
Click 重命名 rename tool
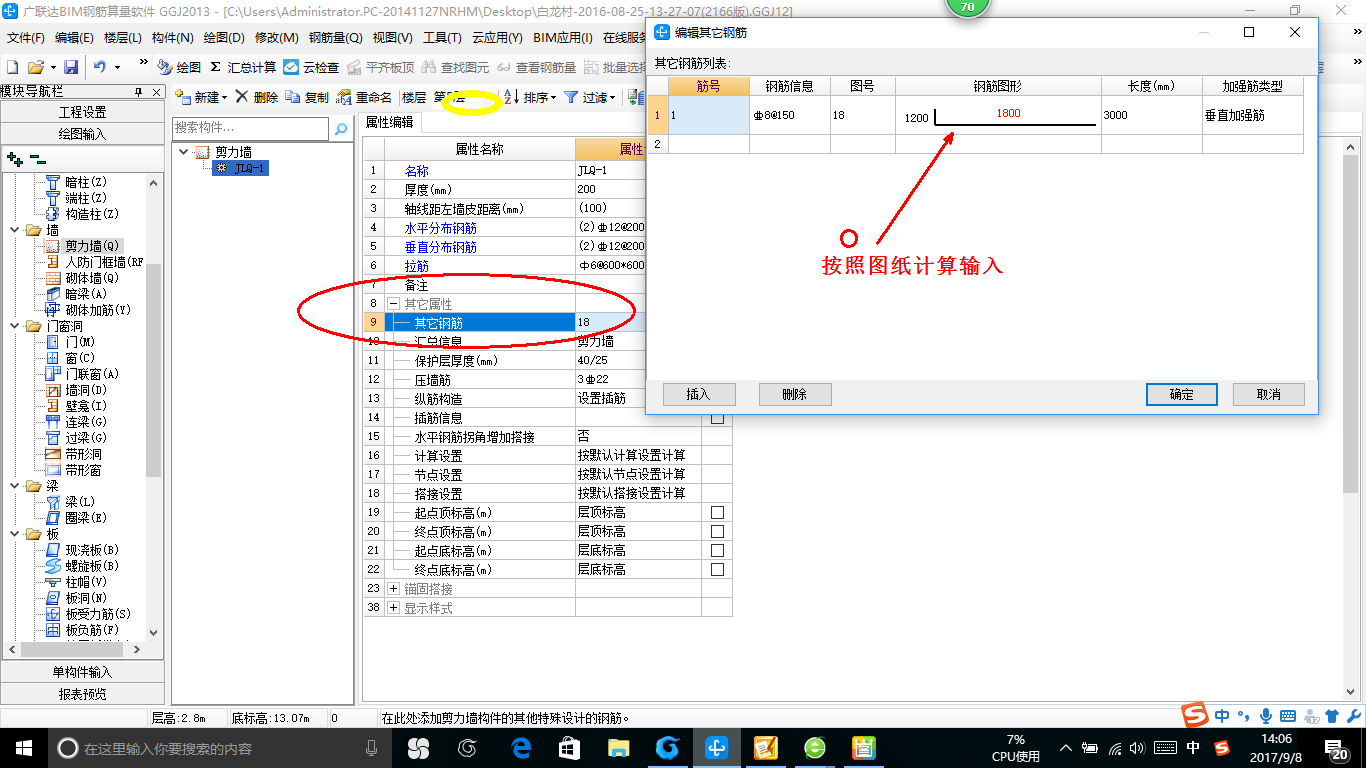(364, 97)
